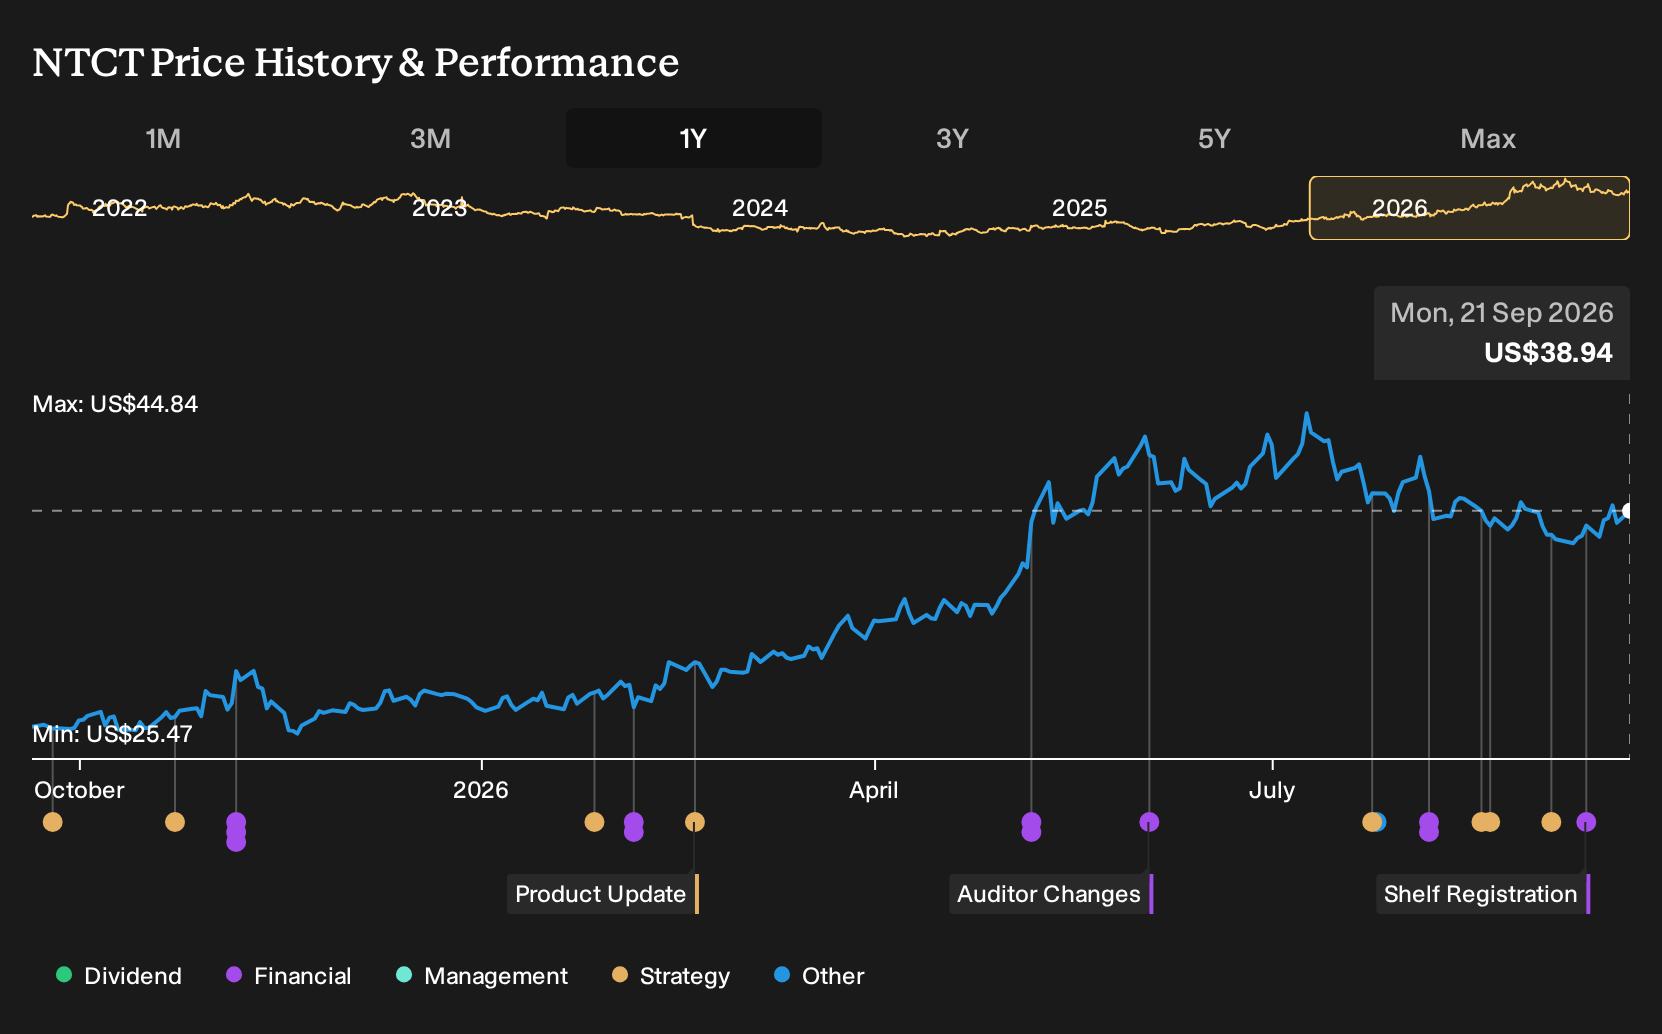Image resolution: width=1662 pixels, height=1034 pixels.
Task: Jump to 2024 on the overview timeline
Action: (x=760, y=208)
